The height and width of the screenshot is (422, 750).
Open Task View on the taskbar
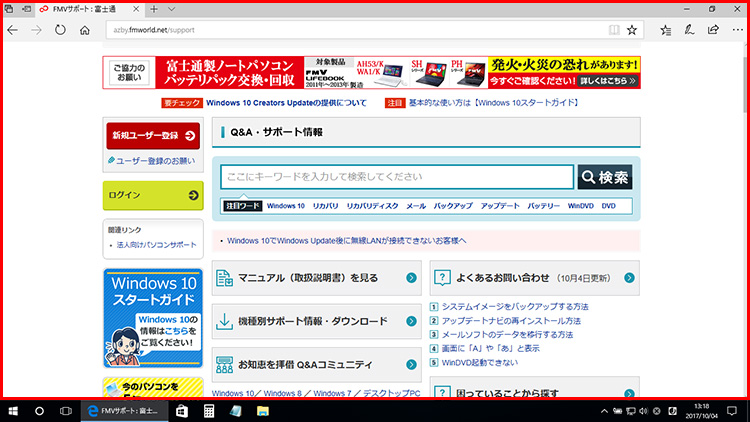click(x=64, y=411)
